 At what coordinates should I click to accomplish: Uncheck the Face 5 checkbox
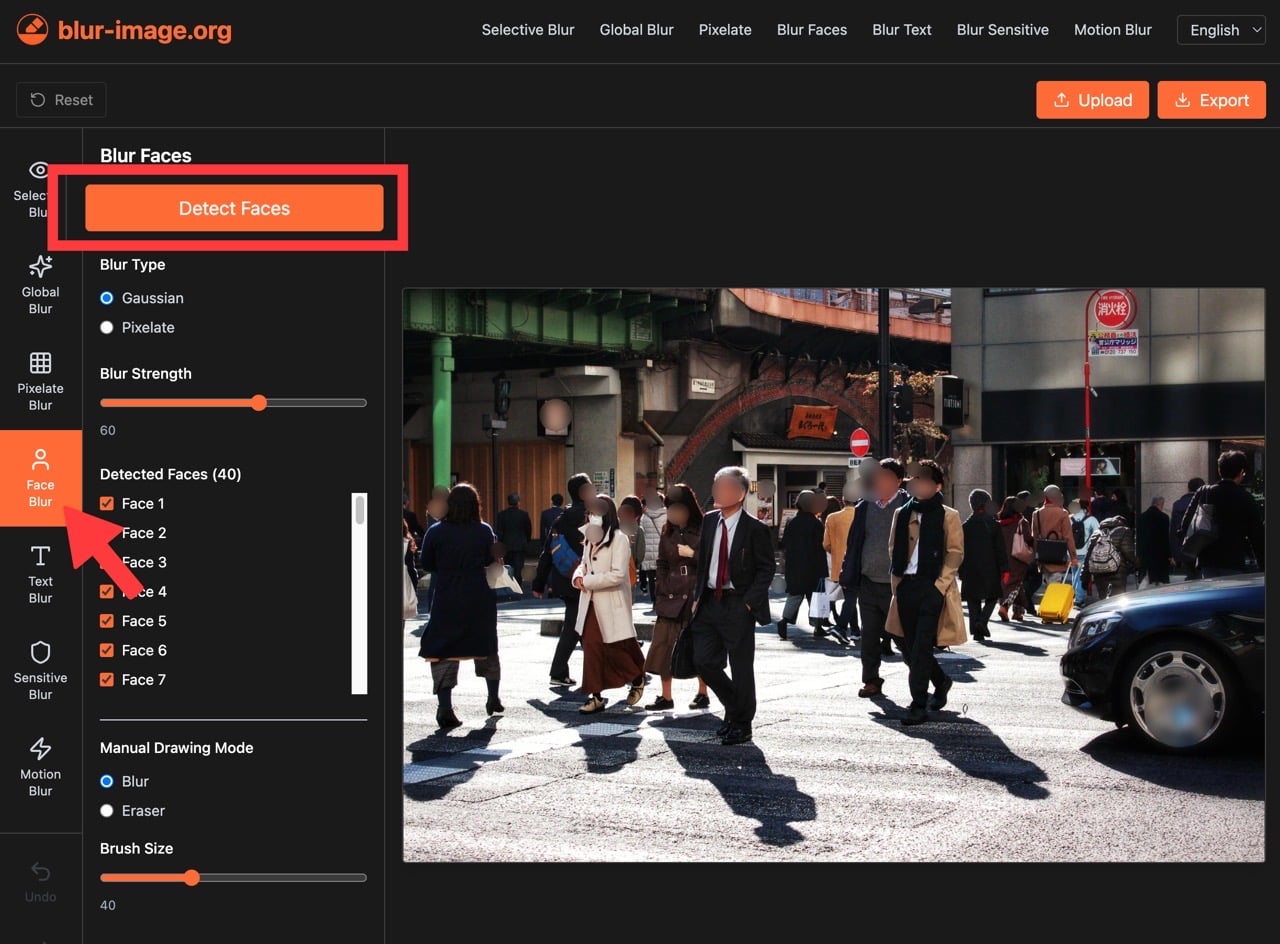[107, 621]
